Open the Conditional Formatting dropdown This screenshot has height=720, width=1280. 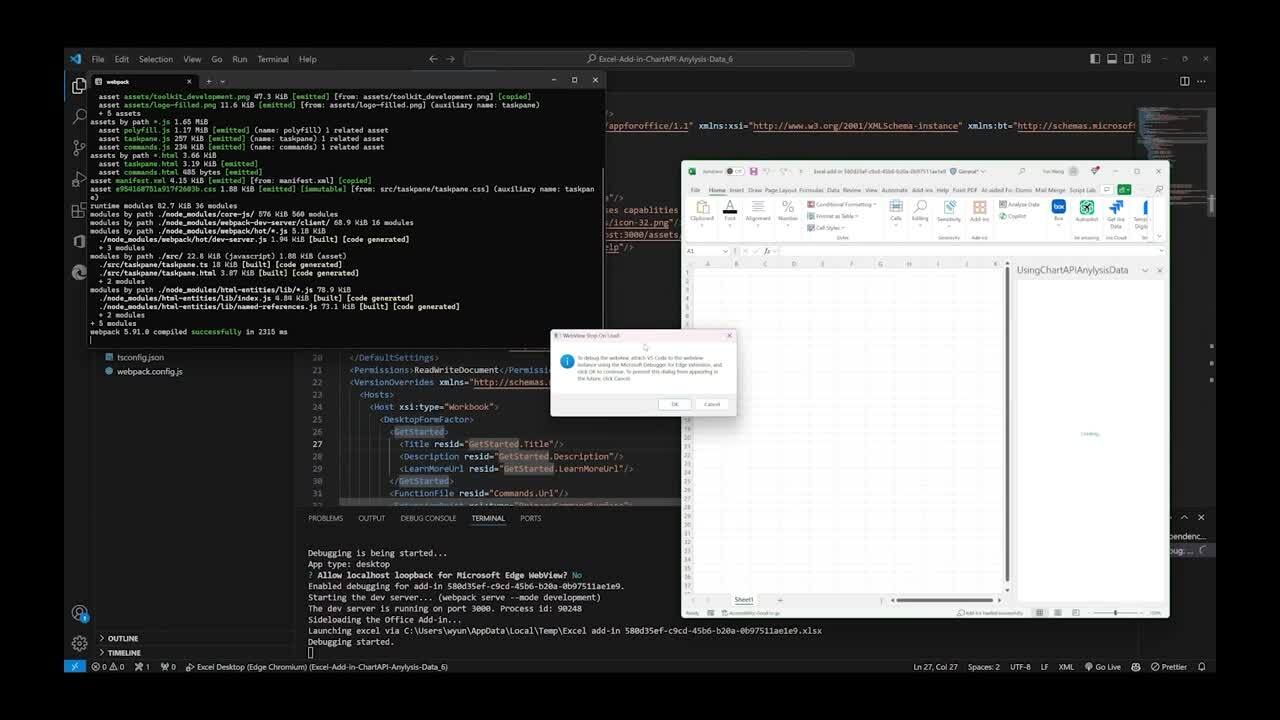tap(842, 205)
